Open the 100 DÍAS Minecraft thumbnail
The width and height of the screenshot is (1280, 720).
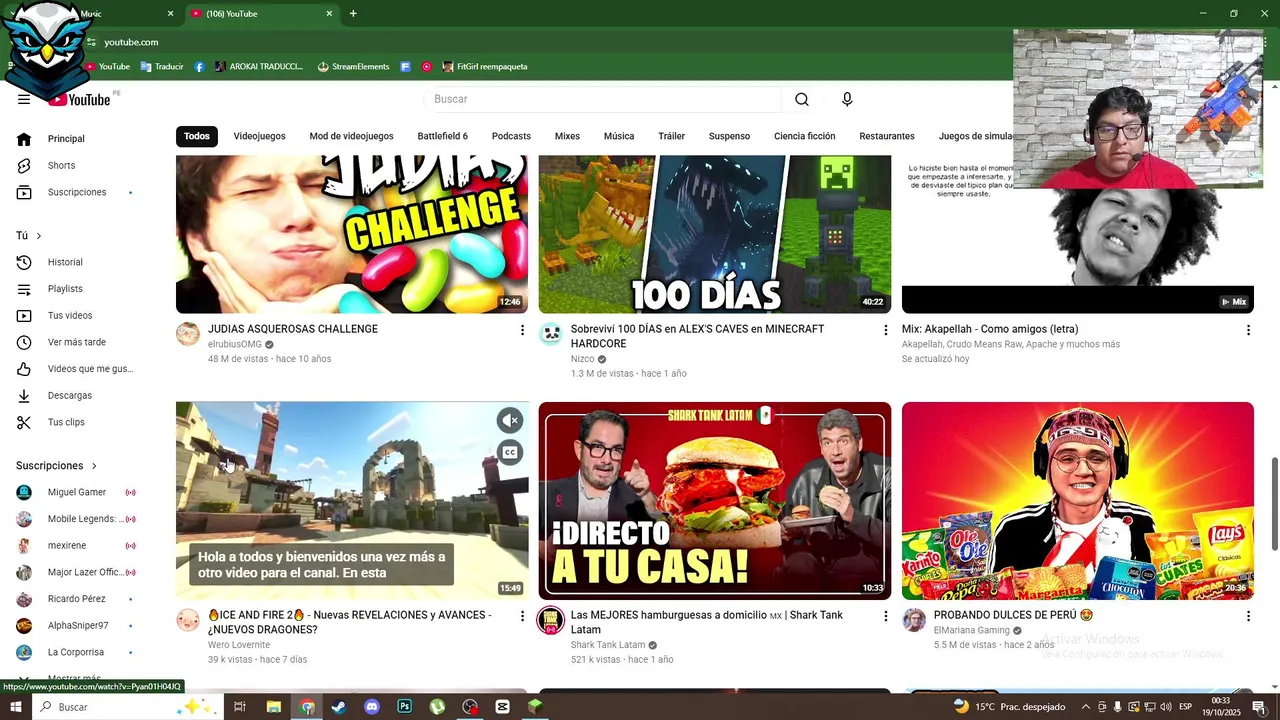pos(715,234)
